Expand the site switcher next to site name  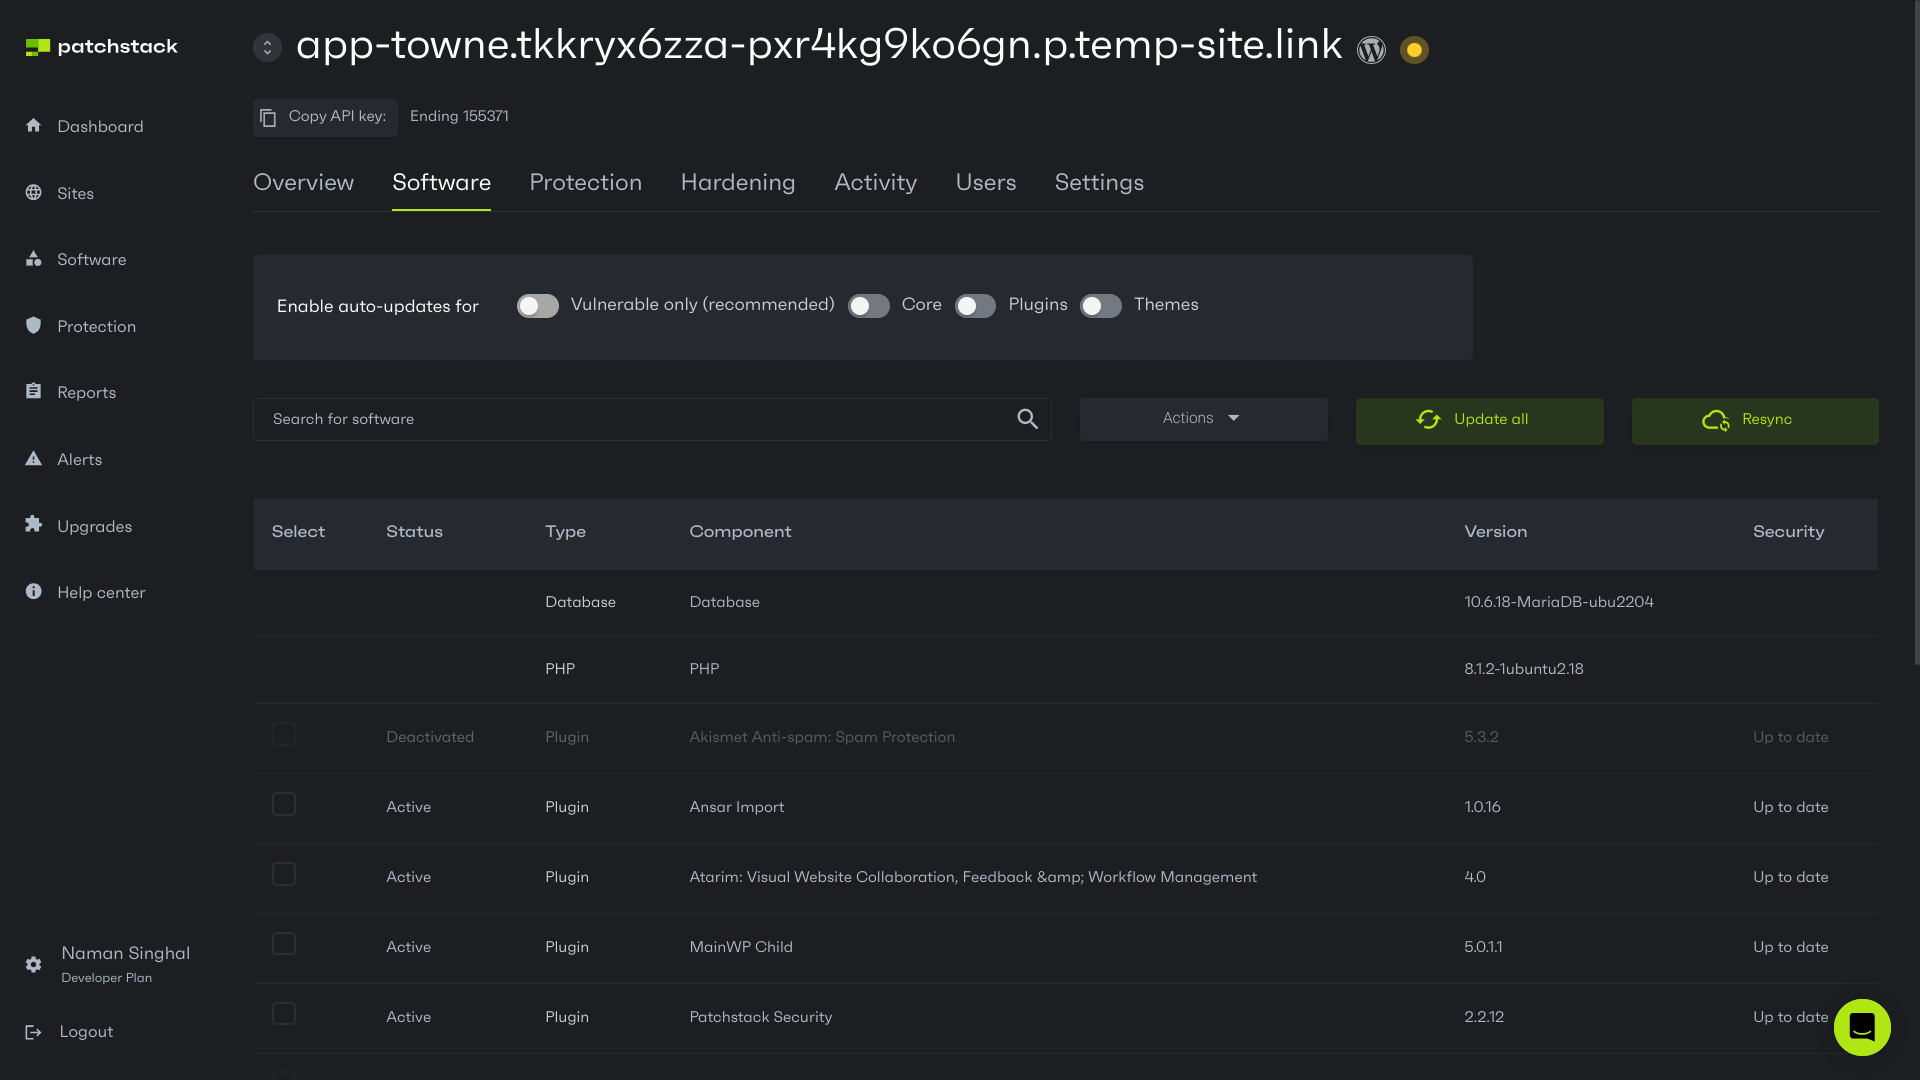[x=267, y=47]
